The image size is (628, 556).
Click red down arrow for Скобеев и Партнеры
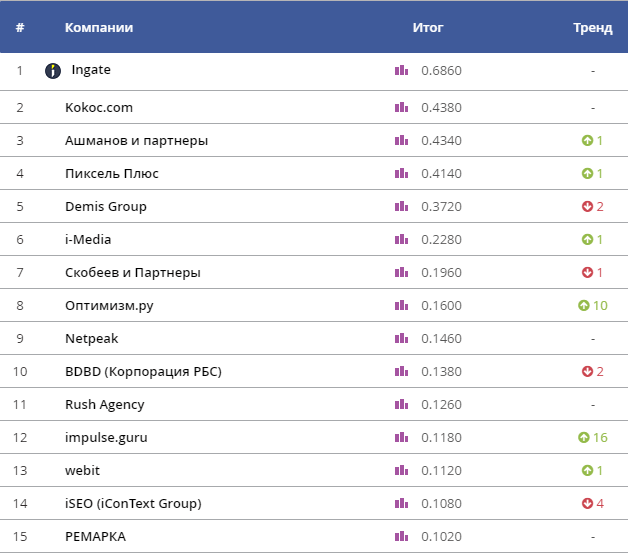tap(587, 272)
